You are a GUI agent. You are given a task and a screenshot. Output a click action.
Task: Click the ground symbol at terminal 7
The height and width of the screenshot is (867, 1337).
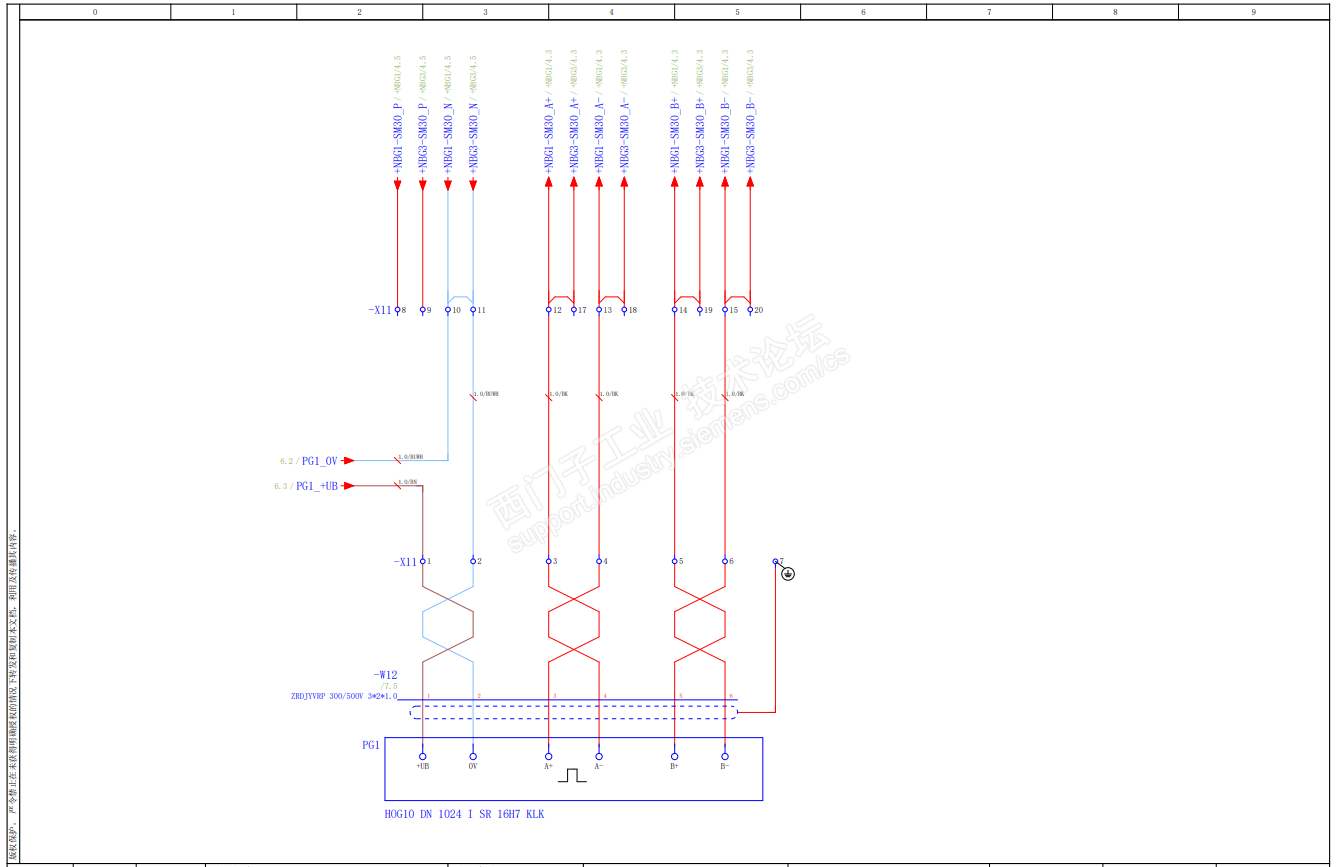pos(788,574)
